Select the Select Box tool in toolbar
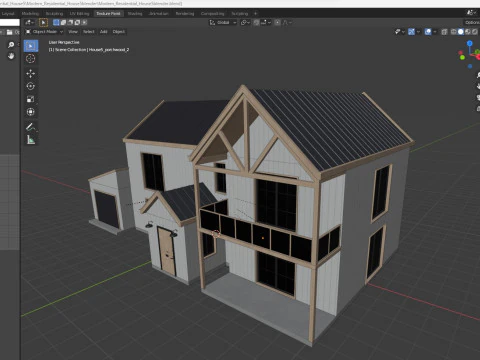The image size is (480, 360). 31,46
